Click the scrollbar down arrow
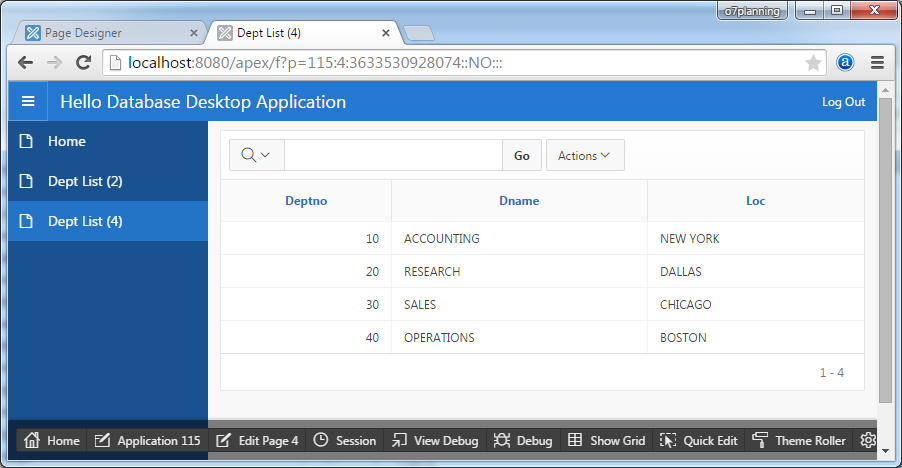The width and height of the screenshot is (902, 468). click(x=885, y=451)
